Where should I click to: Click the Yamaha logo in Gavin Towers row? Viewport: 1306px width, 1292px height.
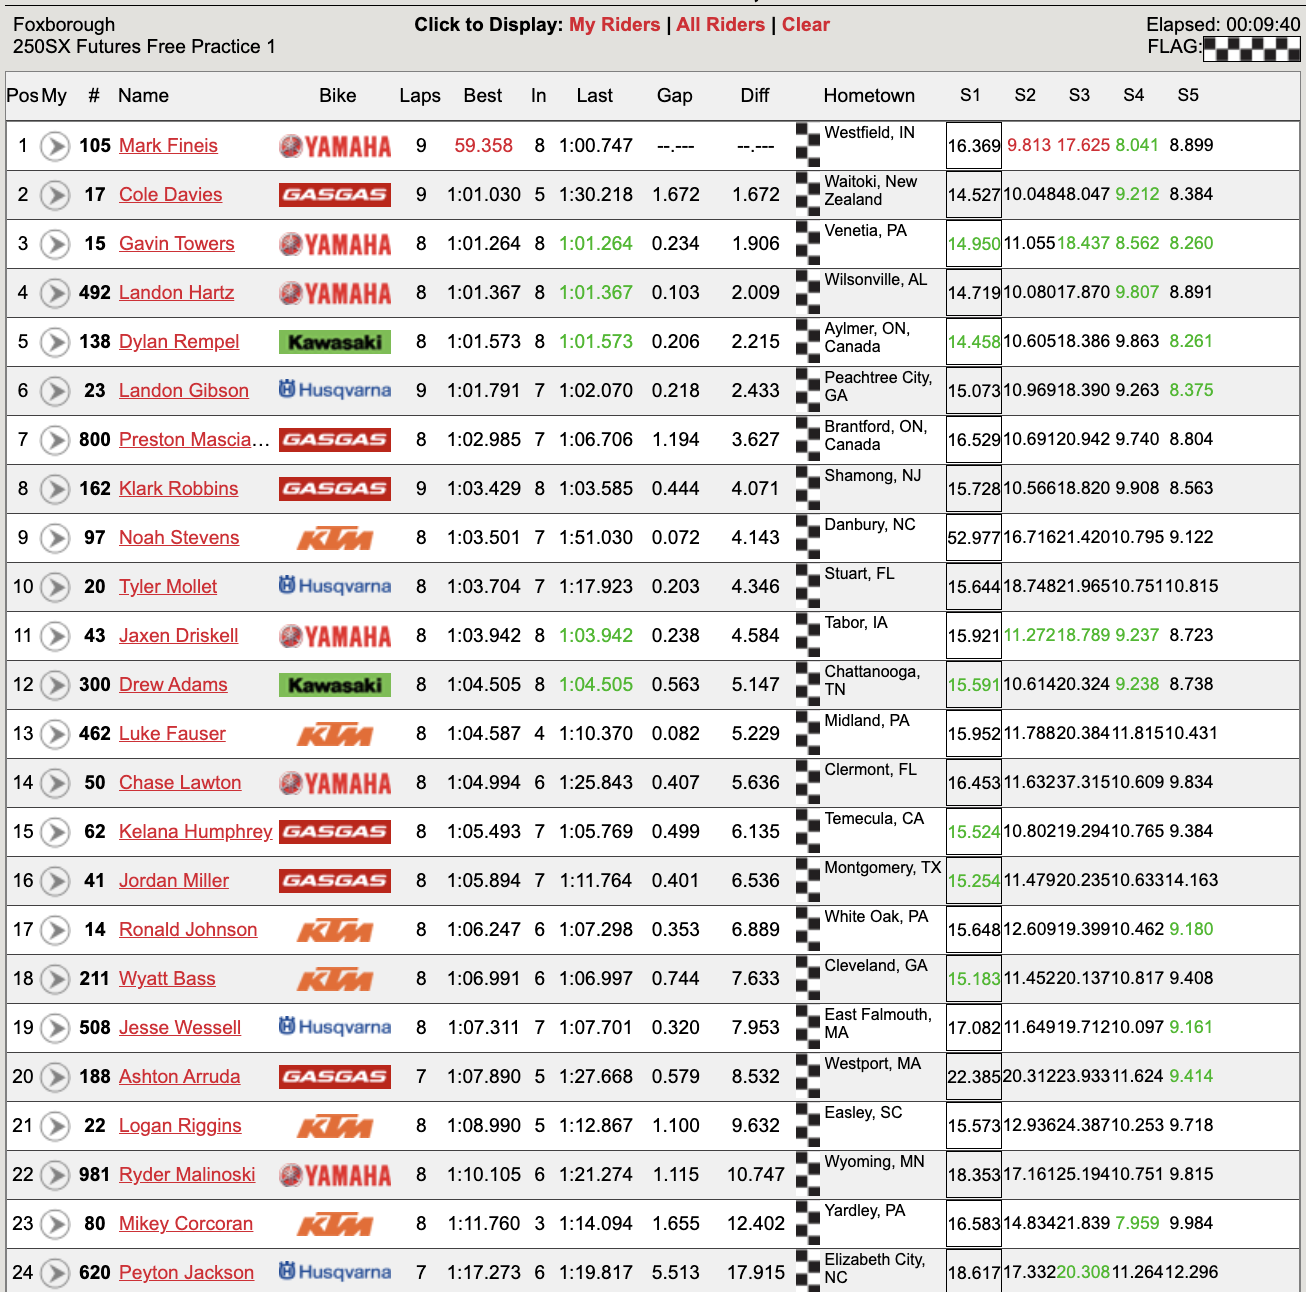tap(335, 244)
